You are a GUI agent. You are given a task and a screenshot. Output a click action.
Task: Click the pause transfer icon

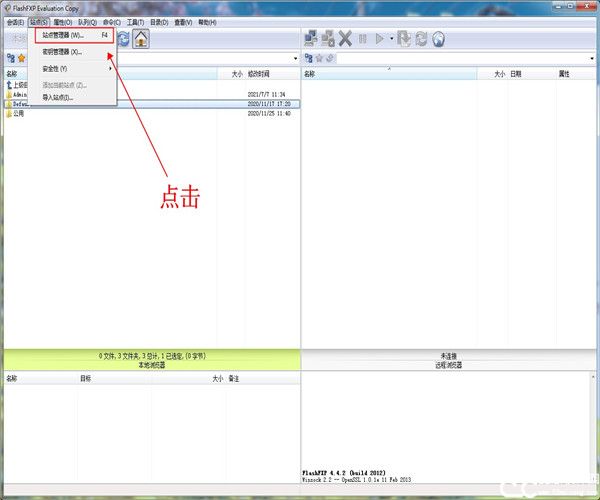tap(362, 38)
